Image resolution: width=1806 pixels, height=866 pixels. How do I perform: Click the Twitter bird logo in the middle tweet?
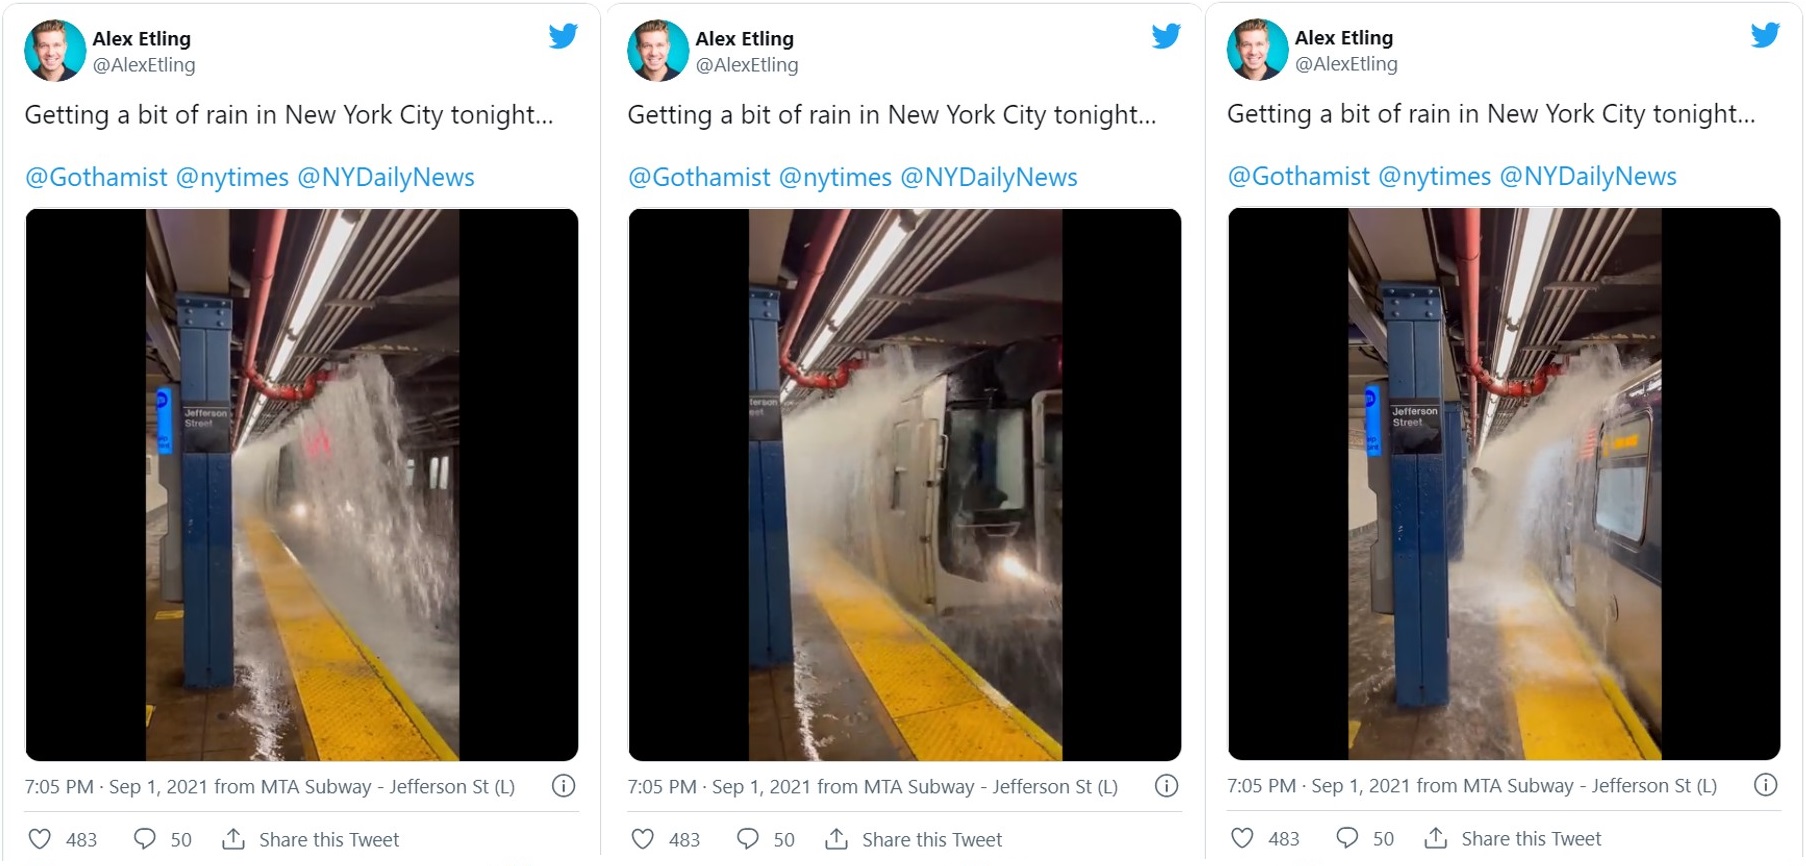tap(1166, 37)
